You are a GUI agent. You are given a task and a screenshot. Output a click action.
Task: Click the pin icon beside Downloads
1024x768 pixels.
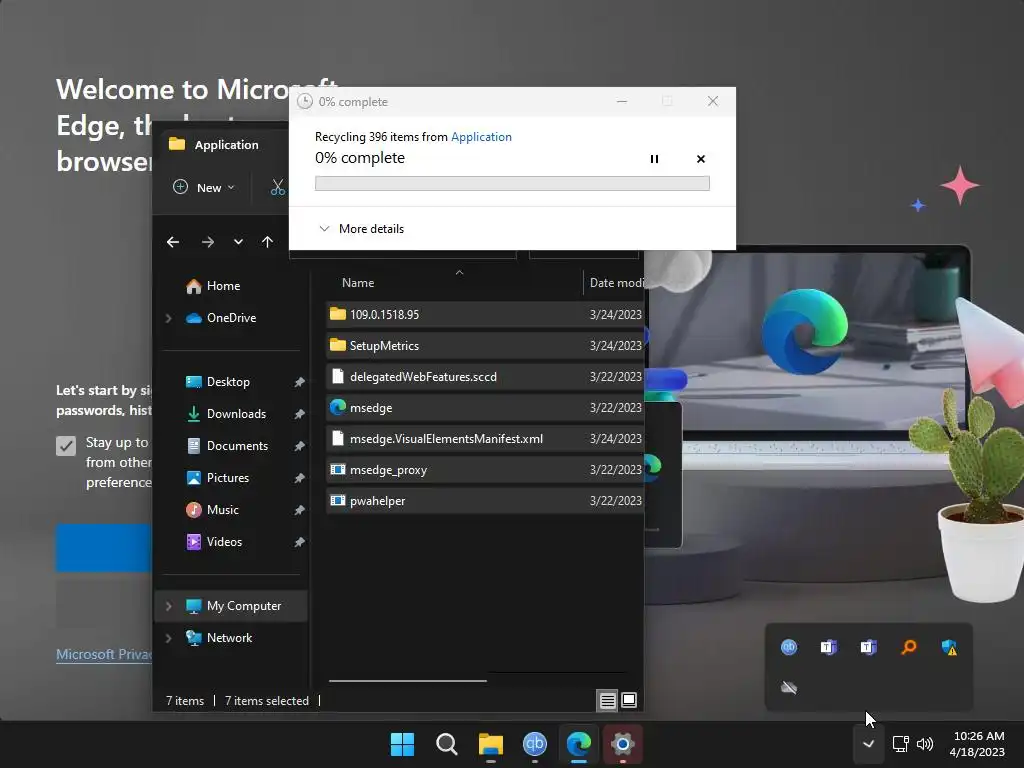point(299,414)
